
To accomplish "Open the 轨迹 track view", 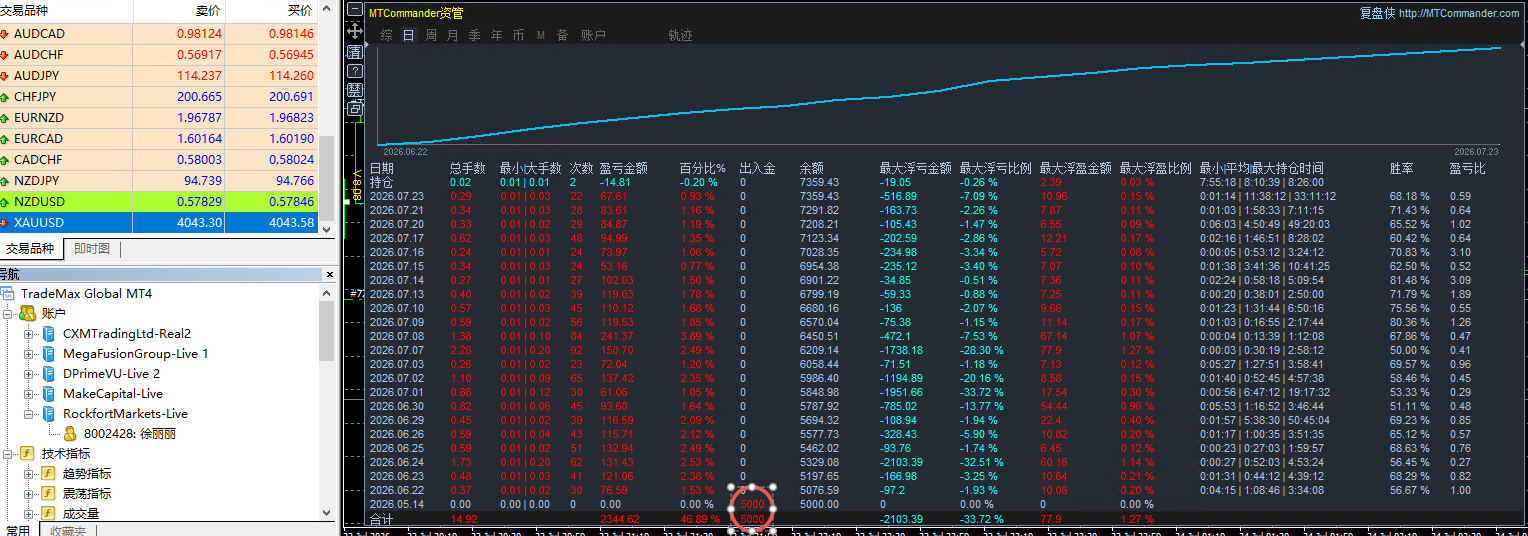I will pos(680,35).
